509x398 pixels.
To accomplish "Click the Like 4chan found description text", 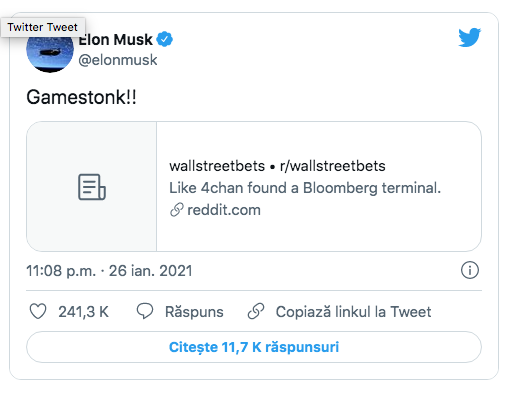I will coord(305,188).
